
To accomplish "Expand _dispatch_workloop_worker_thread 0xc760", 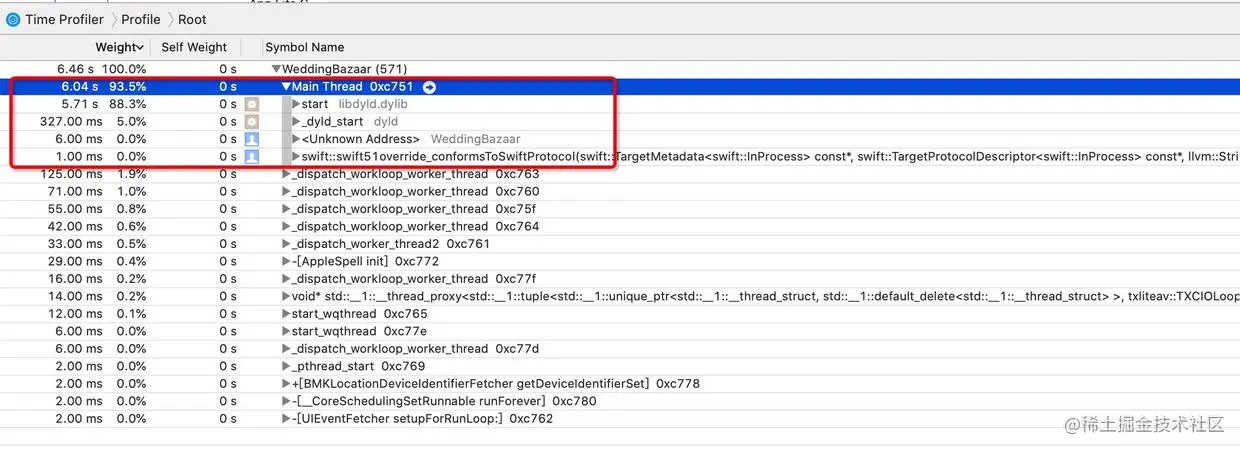I will 287,192.
